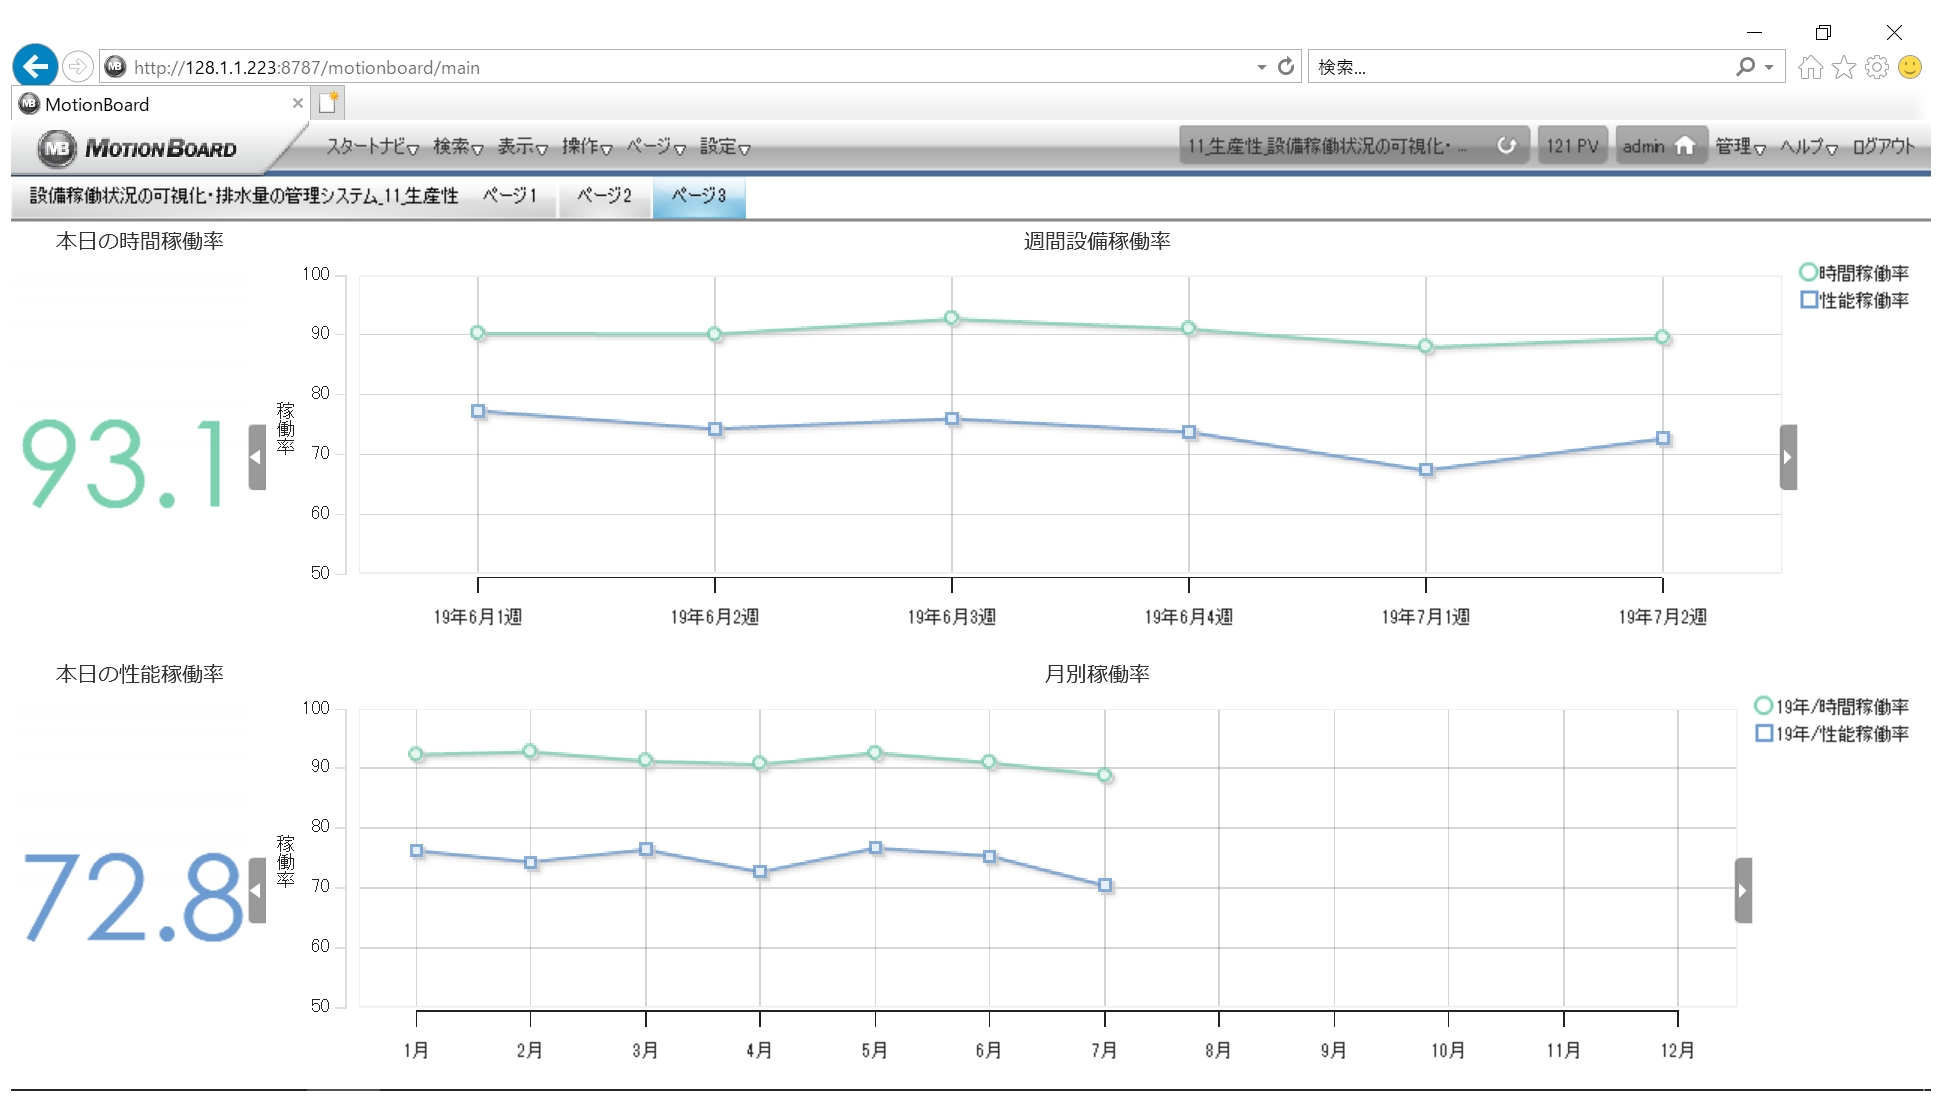
Task: Click the board reload icon beside the board name
Action: 1506,146
